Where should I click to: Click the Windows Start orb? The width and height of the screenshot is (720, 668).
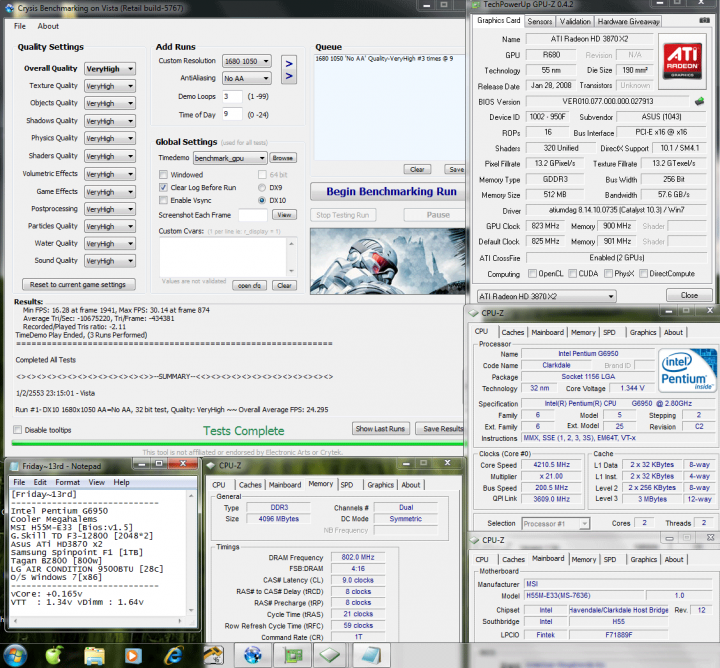[15, 655]
